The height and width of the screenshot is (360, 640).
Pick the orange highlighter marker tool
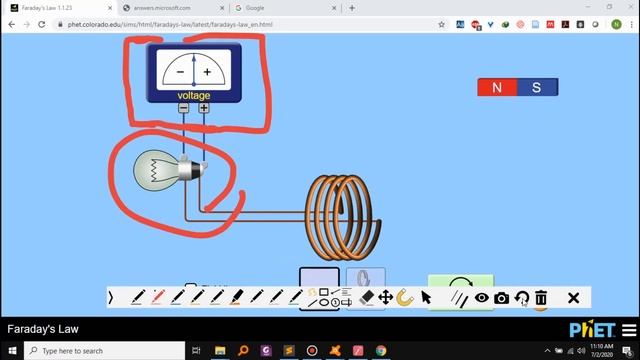(237, 298)
